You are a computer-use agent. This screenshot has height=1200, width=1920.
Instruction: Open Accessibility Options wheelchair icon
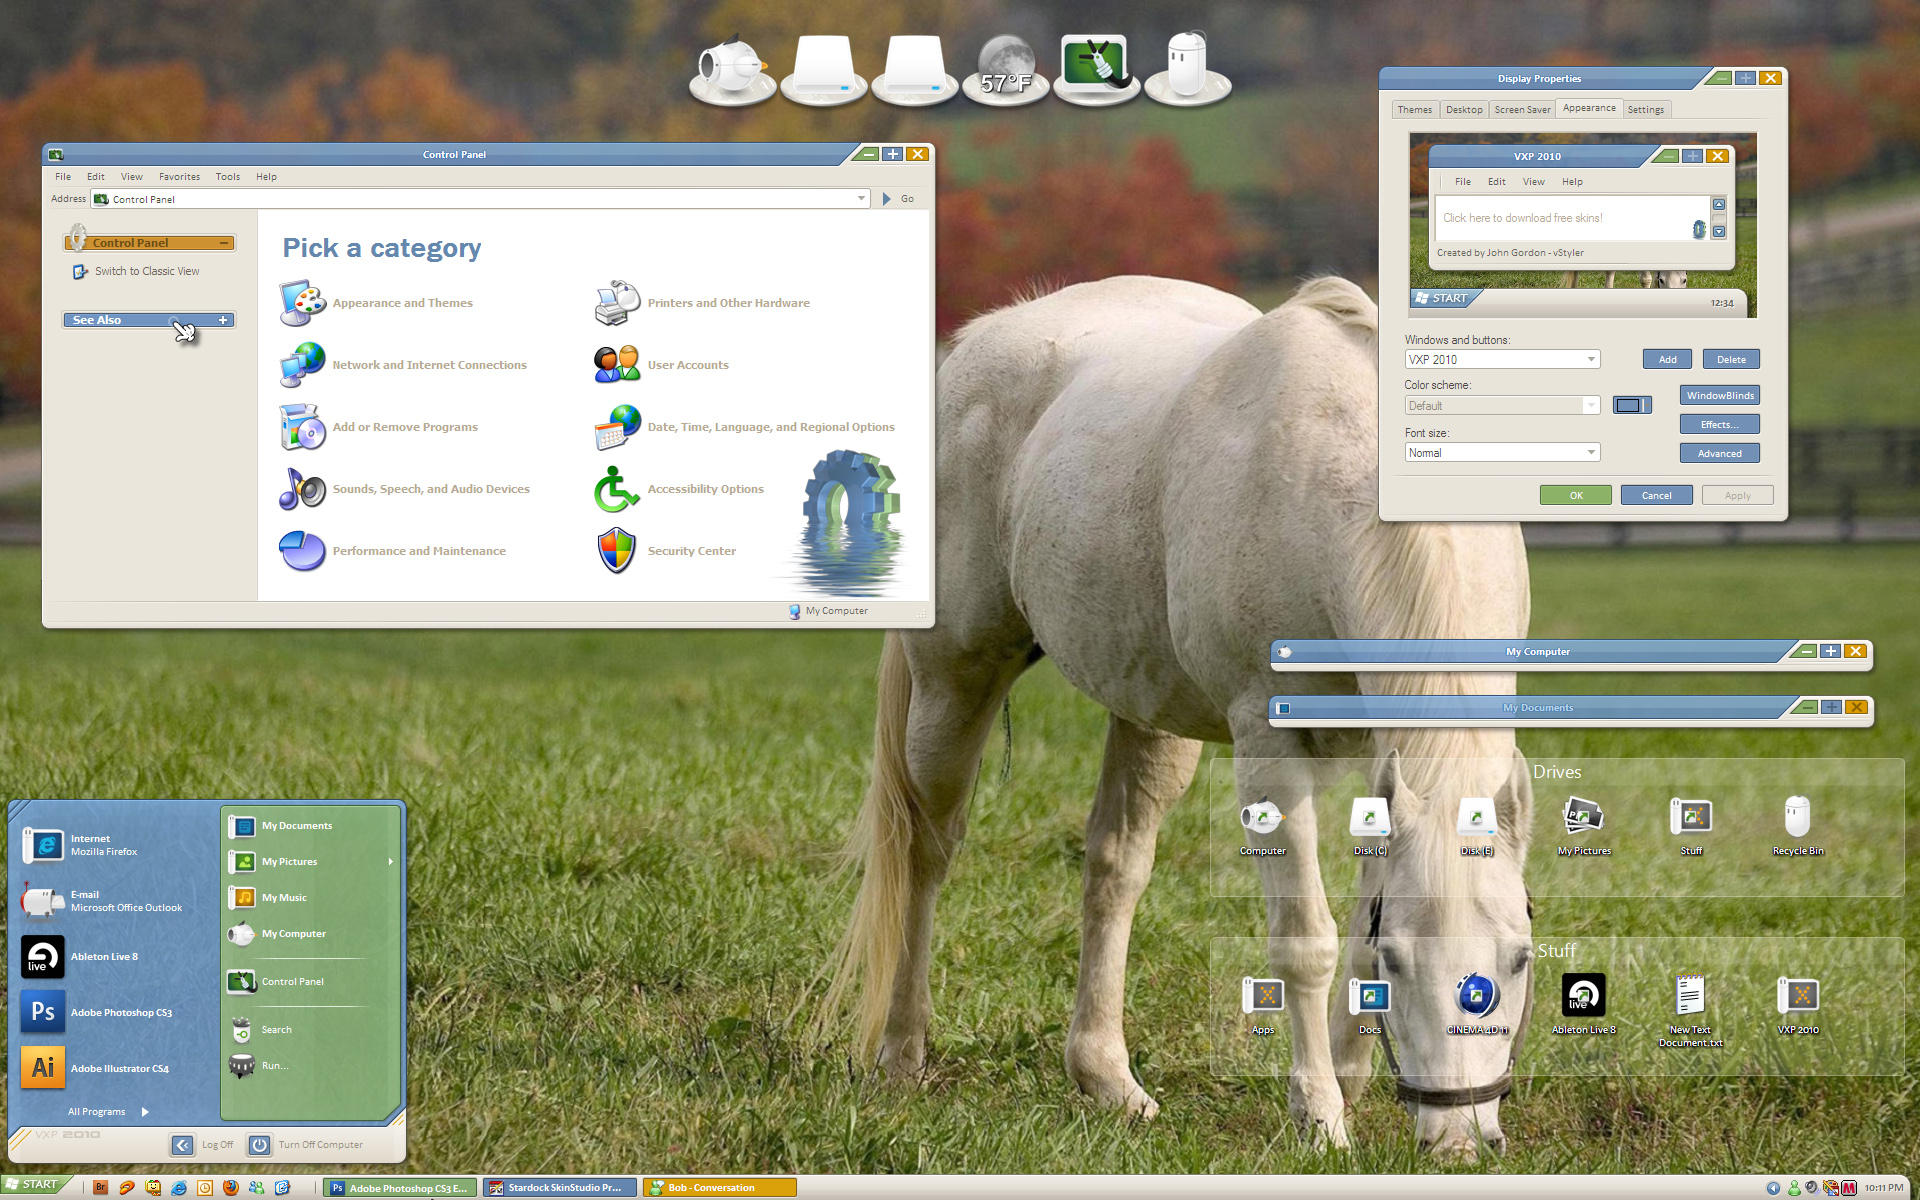pyautogui.click(x=617, y=489)
